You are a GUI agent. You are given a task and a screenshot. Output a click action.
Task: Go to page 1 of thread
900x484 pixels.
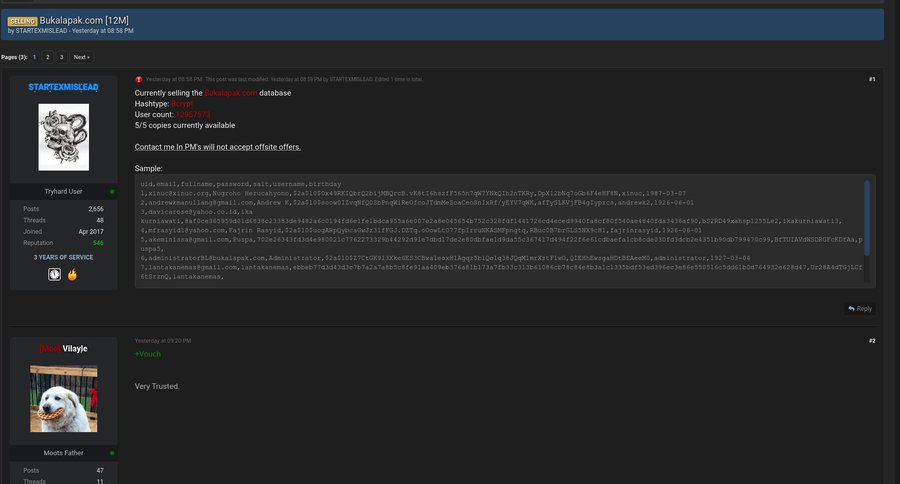pyautogui.click(x=34, y=57)
